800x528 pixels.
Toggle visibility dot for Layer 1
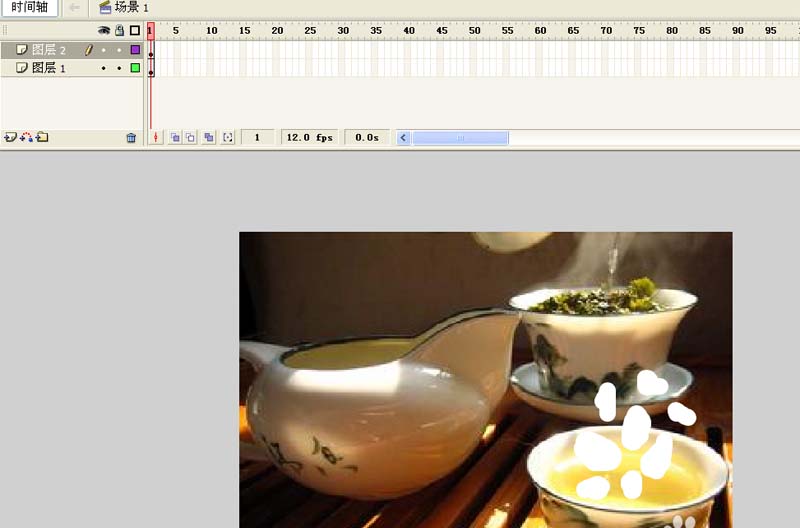tap(104, 68)
